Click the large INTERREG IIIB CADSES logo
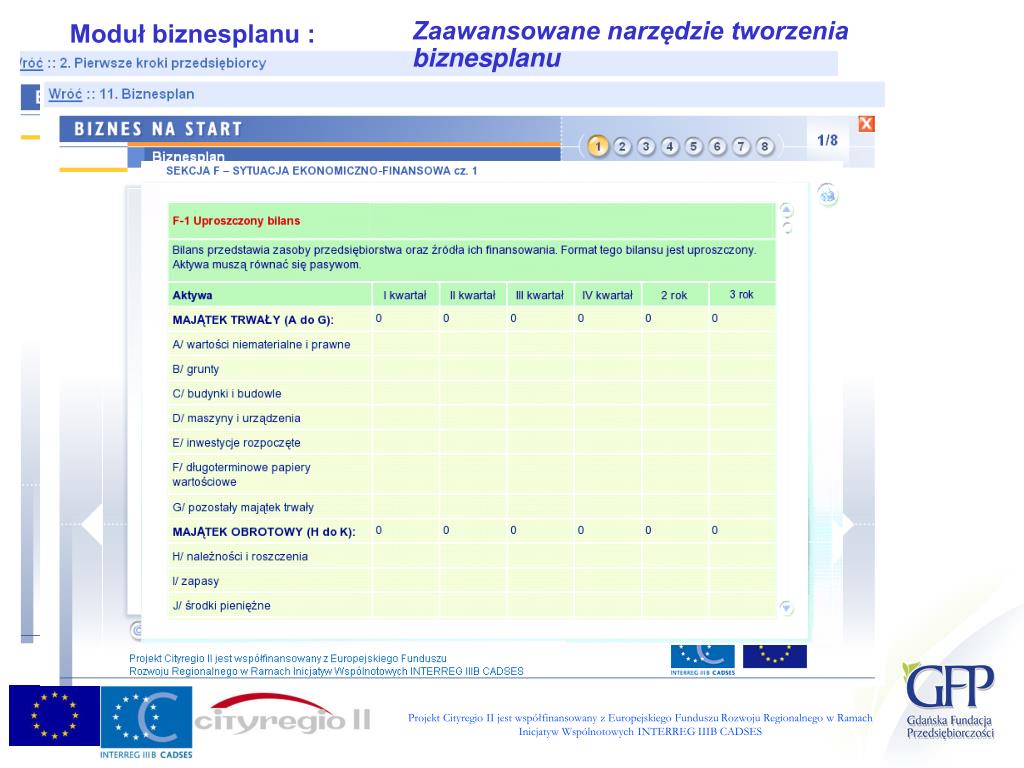Viewport: 1024px width, 768px height. coord(146,722)
